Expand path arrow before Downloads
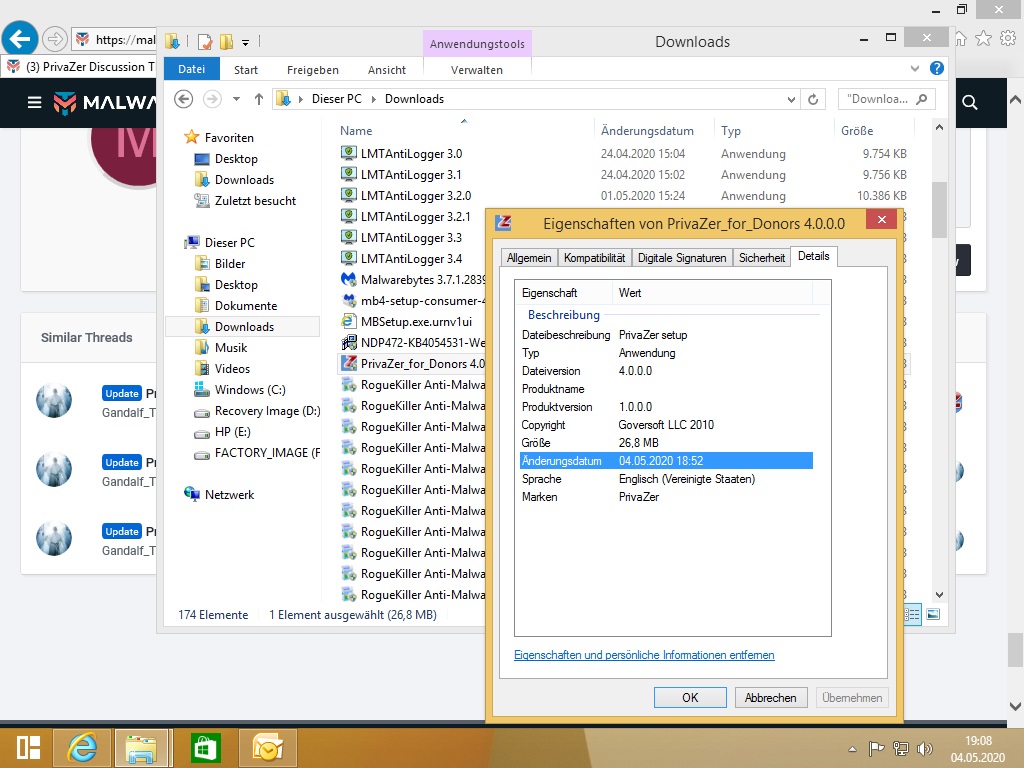The height and width of the screenshot is (768, 1024). (374, 99)
